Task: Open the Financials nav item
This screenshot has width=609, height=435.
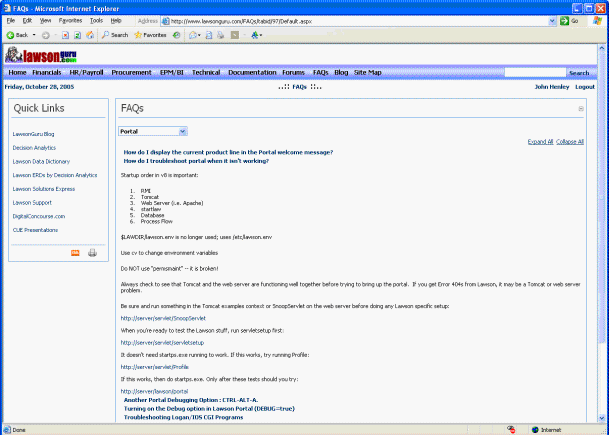Action: (47, 73)
